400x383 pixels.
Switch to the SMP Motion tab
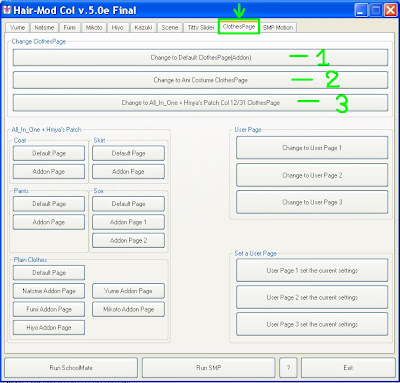(x=278, y=28)
